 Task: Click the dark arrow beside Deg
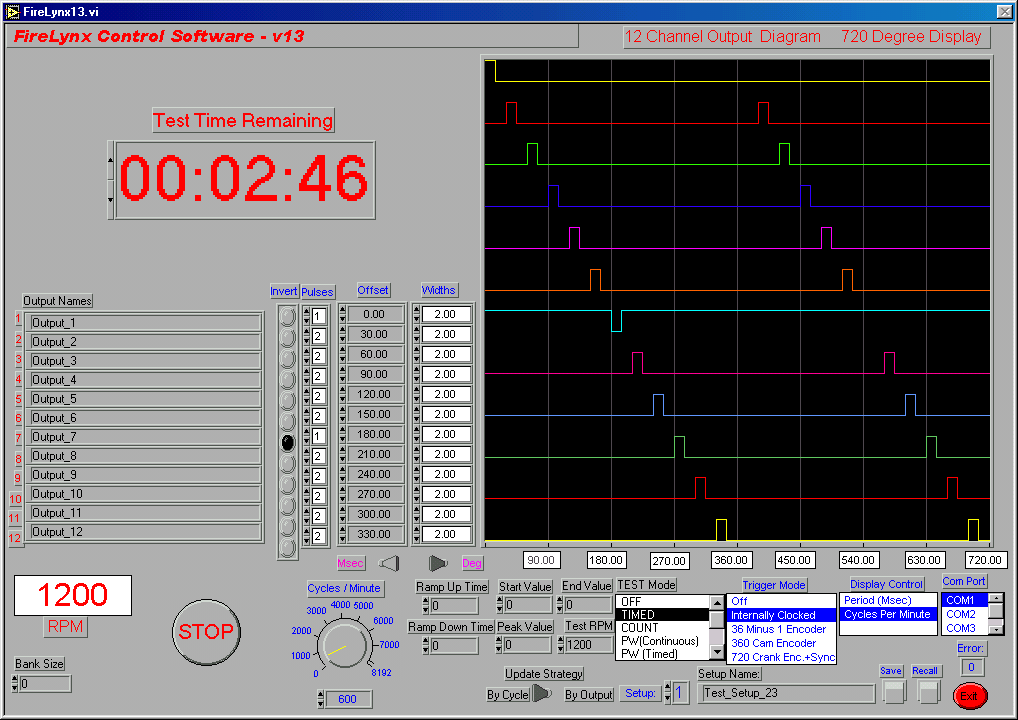(x=437, y=564)
